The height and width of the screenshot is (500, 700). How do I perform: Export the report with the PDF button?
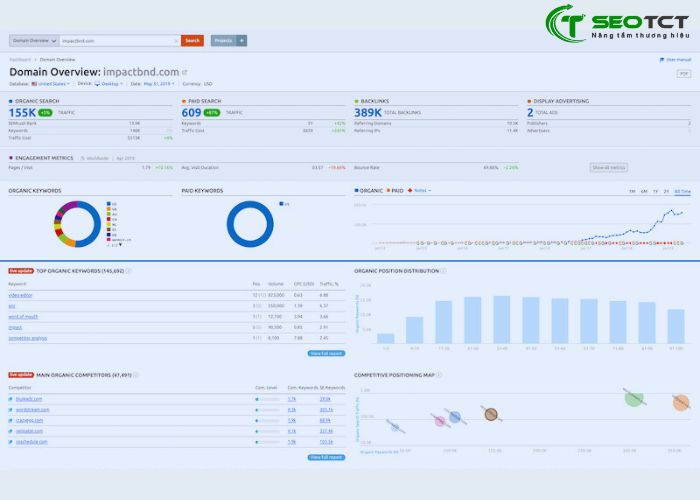pos(684,74)
